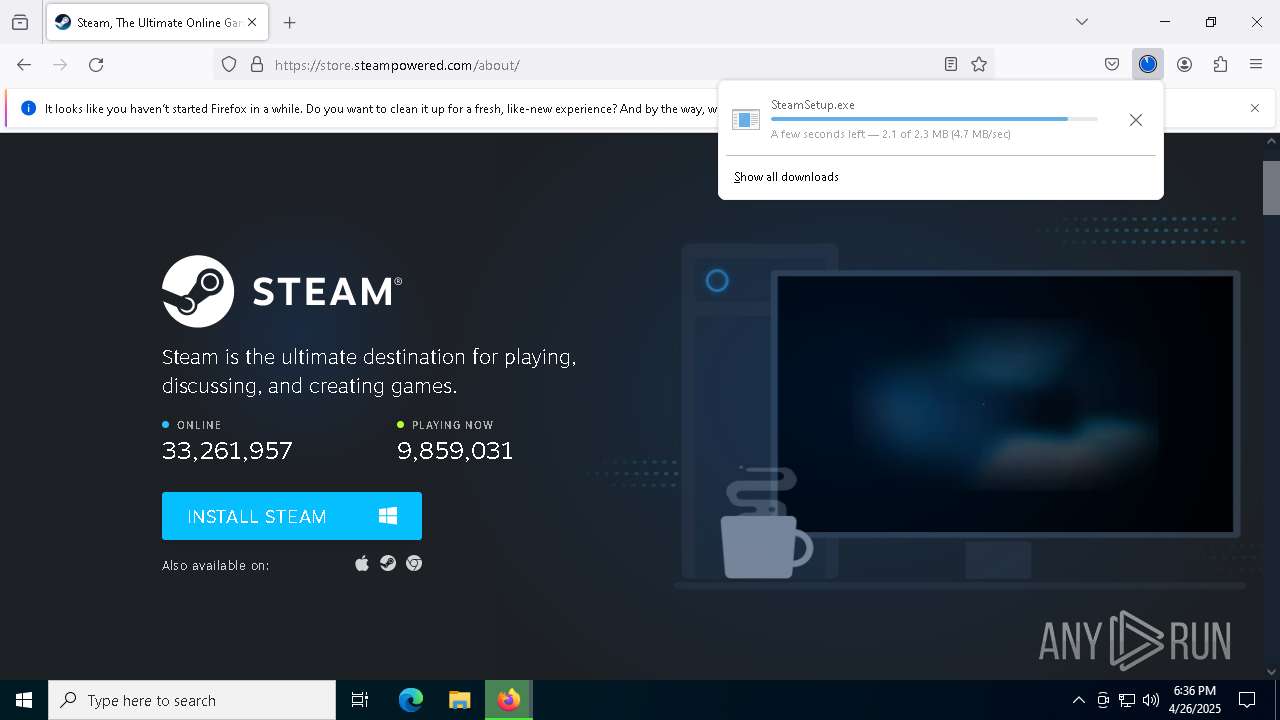The width and height of the screenshot is (1280, 720).
Task: Open Firefox application menu
Action: tap(1256, 65)
